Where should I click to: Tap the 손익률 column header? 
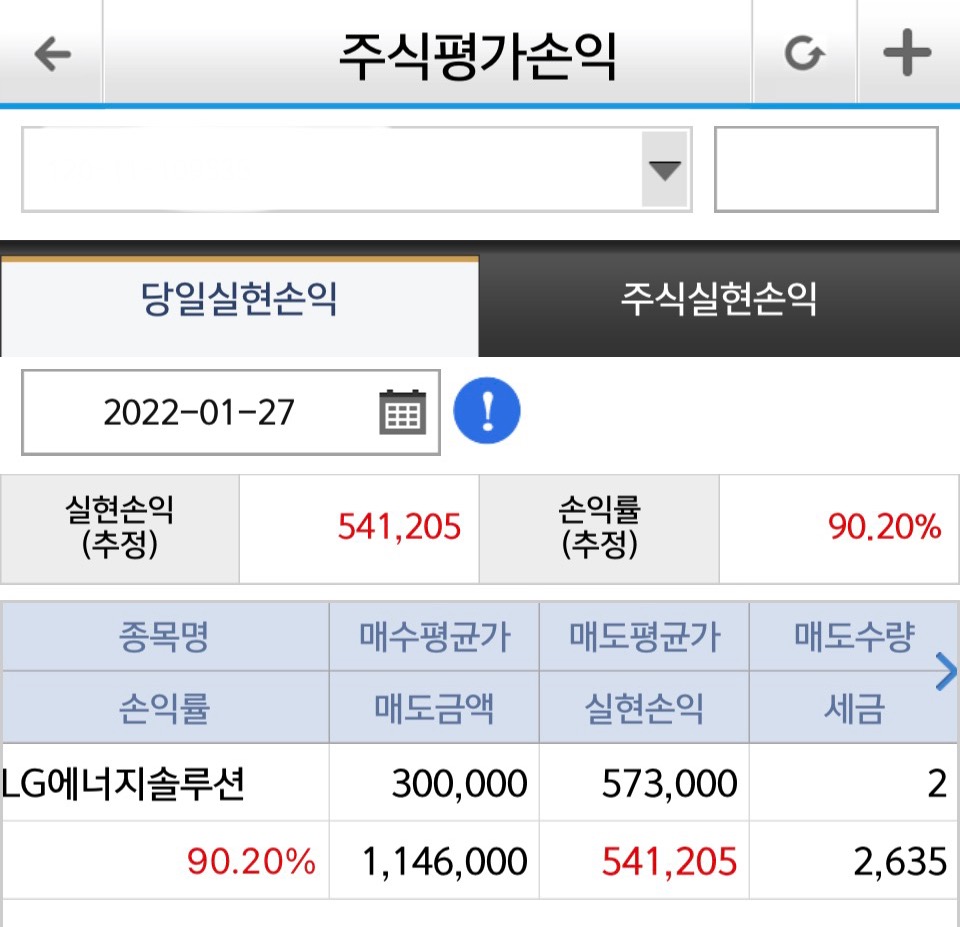tap(165, 708)
